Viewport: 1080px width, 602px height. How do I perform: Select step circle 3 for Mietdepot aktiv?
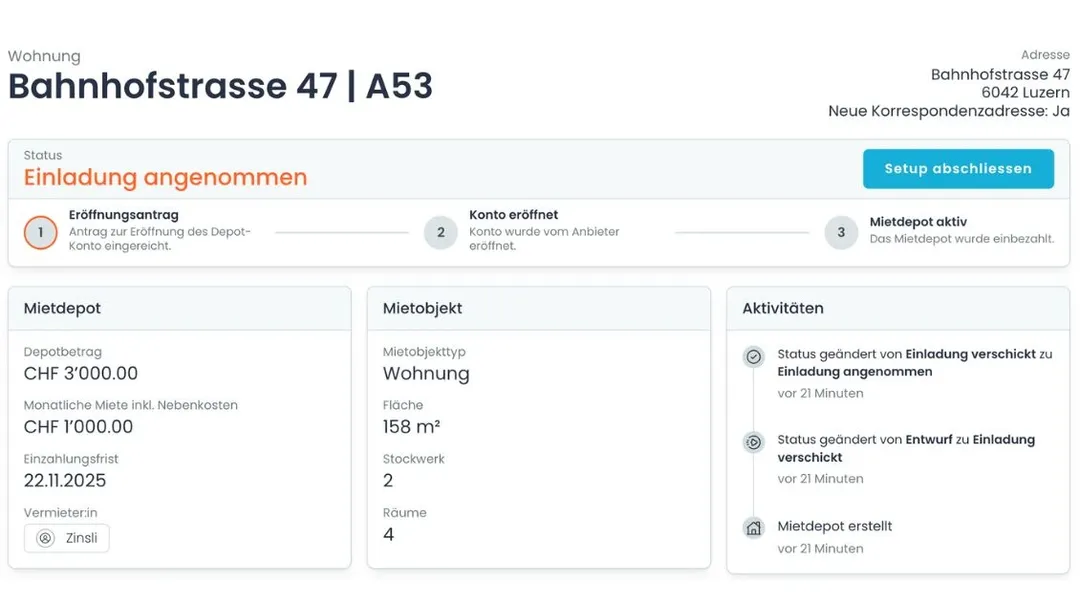tap(841, 232)
